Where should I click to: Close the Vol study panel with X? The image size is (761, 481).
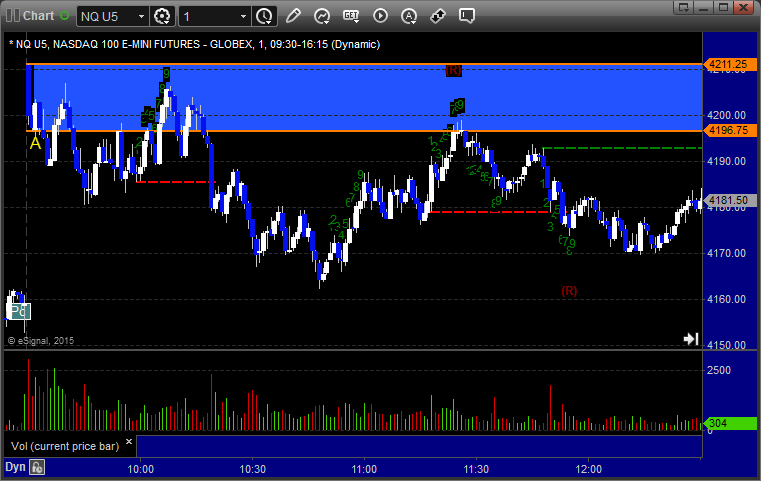(x=129, y=442)
